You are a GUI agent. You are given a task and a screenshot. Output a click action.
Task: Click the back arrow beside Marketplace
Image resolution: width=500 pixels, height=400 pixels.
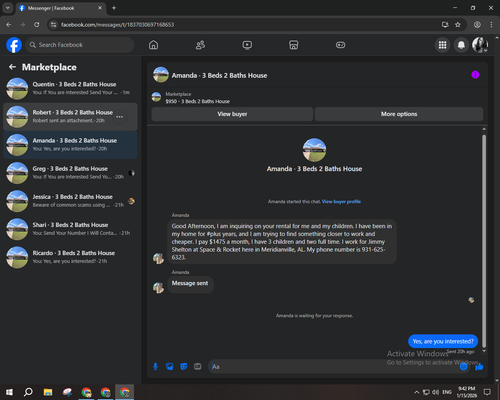pos(12,67)
